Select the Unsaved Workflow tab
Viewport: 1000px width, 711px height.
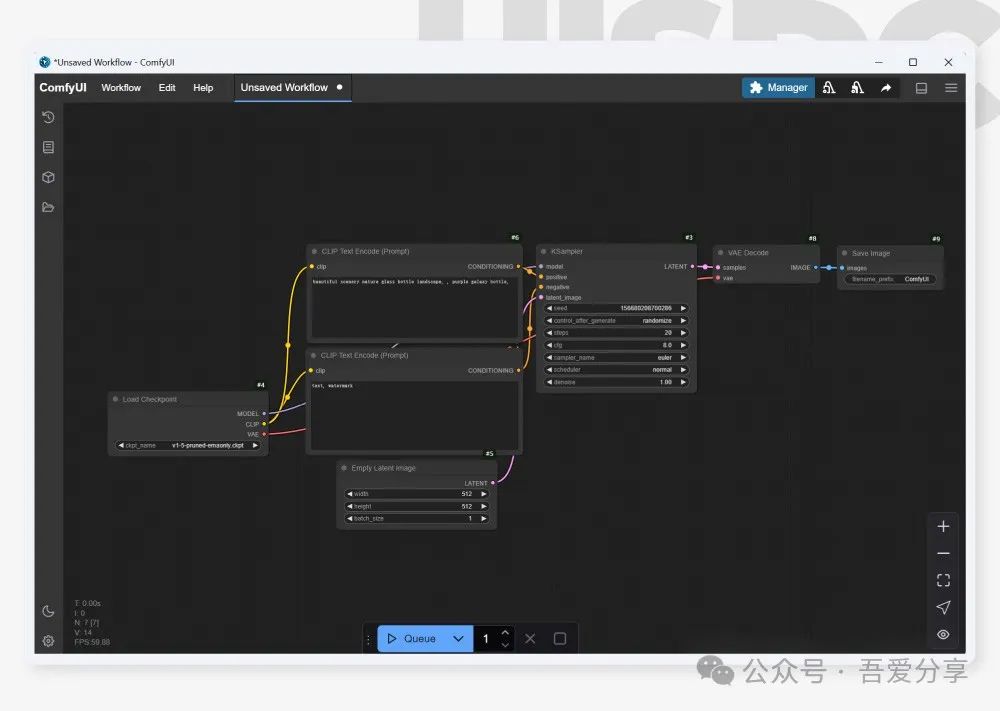point(292,87)
